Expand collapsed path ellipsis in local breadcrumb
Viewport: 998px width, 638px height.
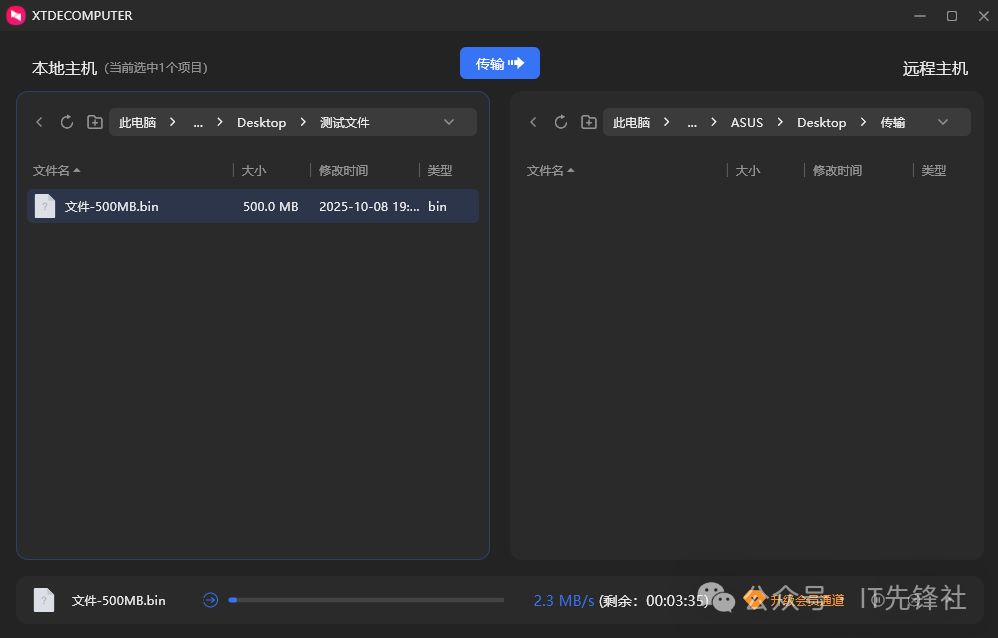[x=198, y=122]
